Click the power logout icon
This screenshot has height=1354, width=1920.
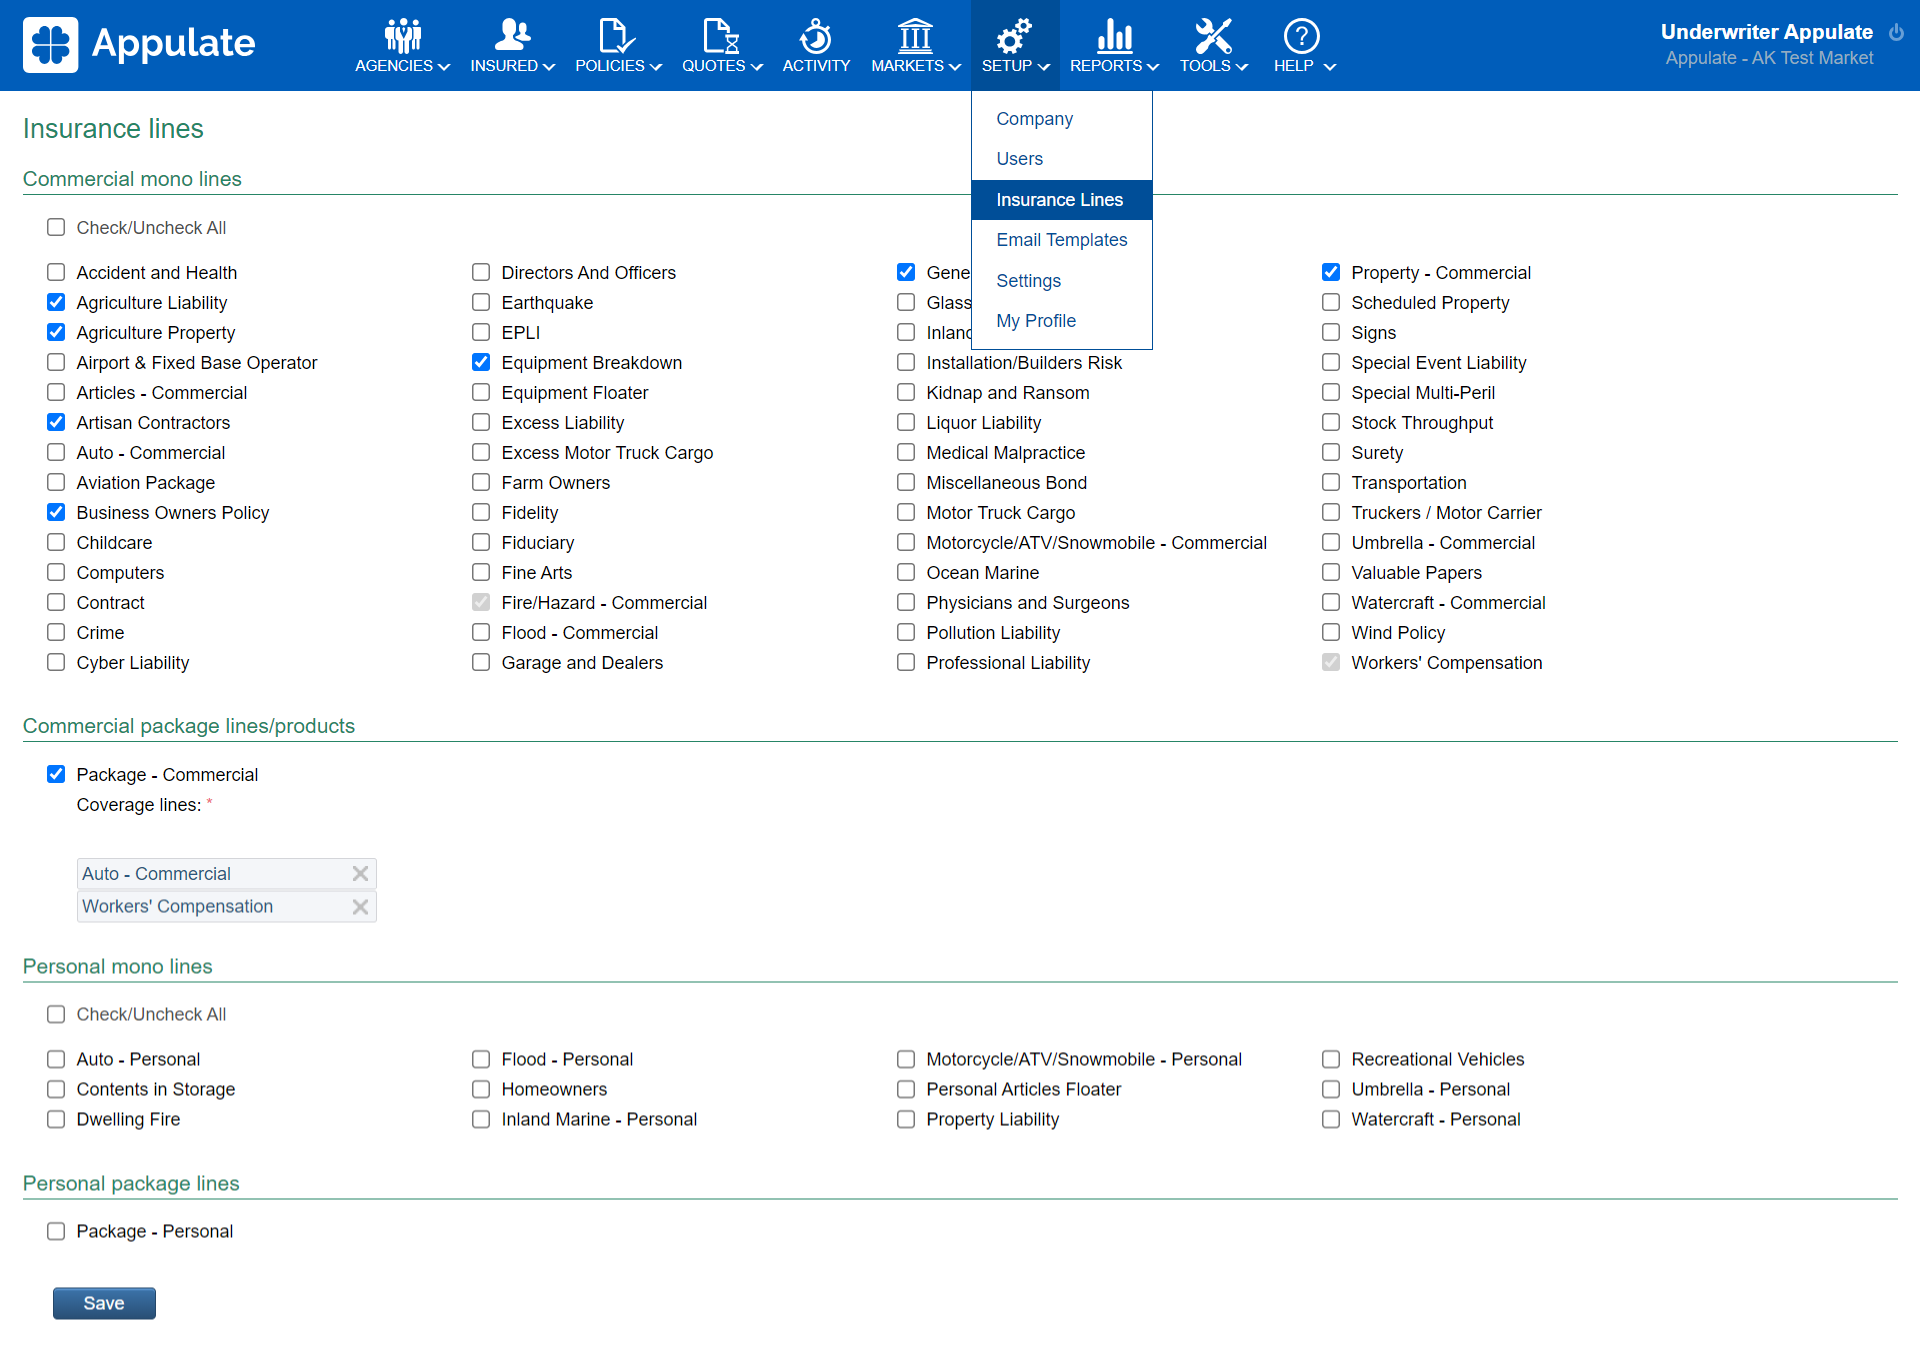tap(1896, 32)
